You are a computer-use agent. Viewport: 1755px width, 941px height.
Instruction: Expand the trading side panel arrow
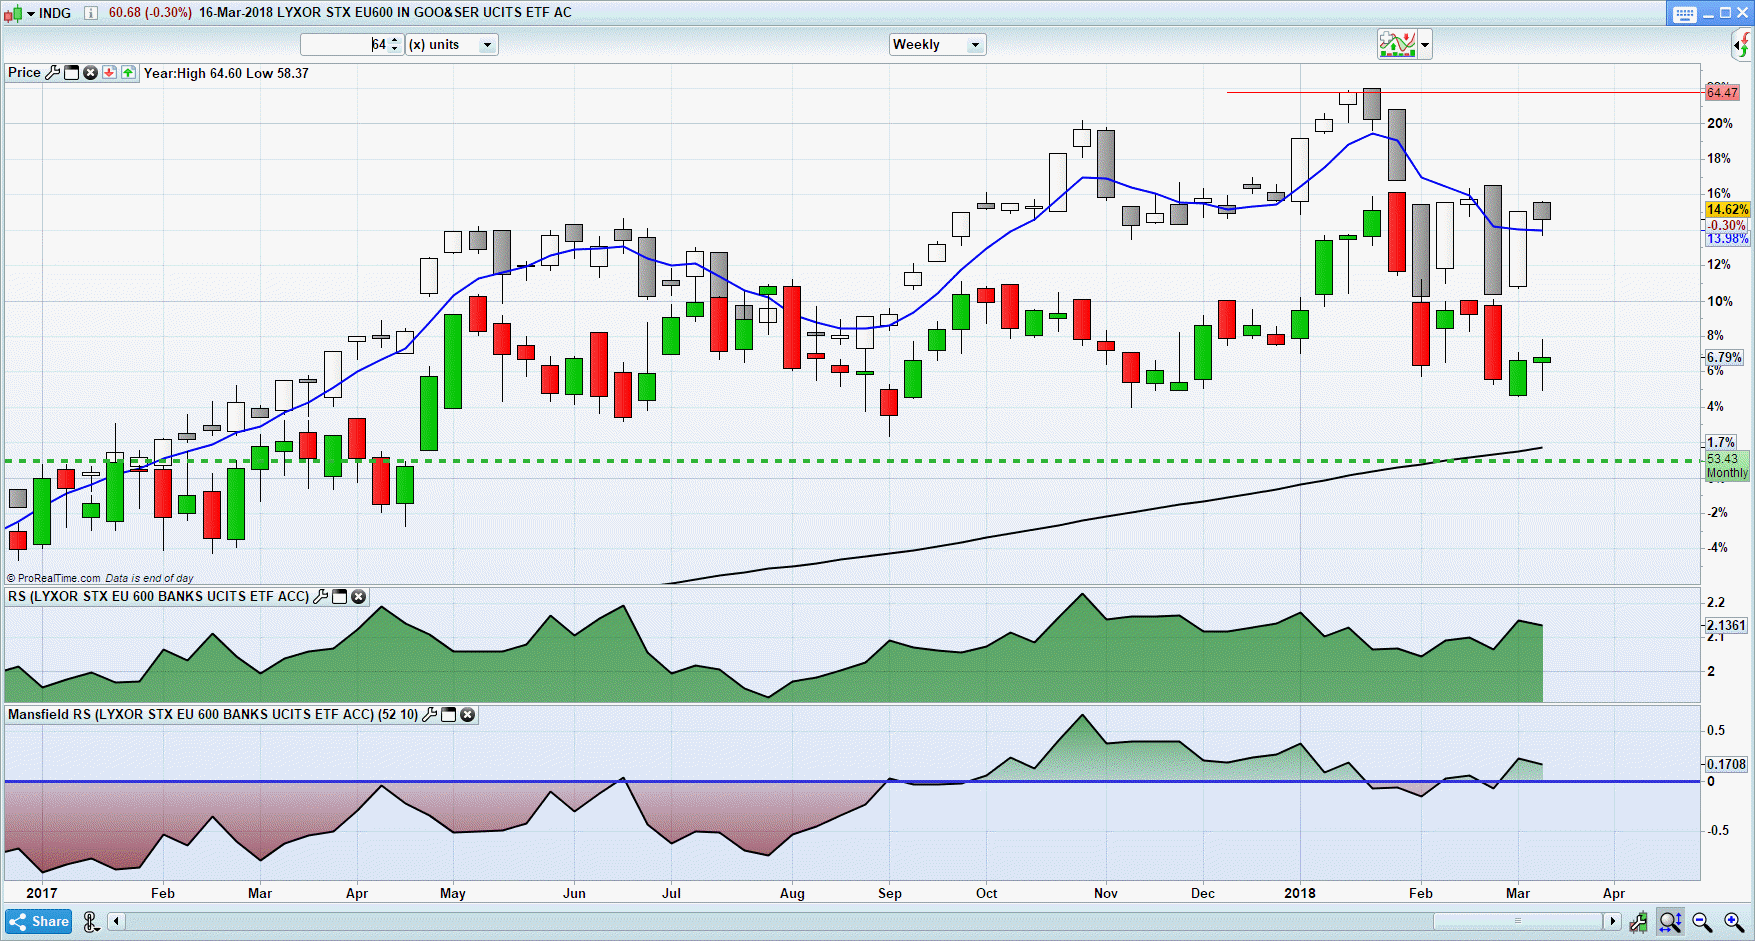1742,44
